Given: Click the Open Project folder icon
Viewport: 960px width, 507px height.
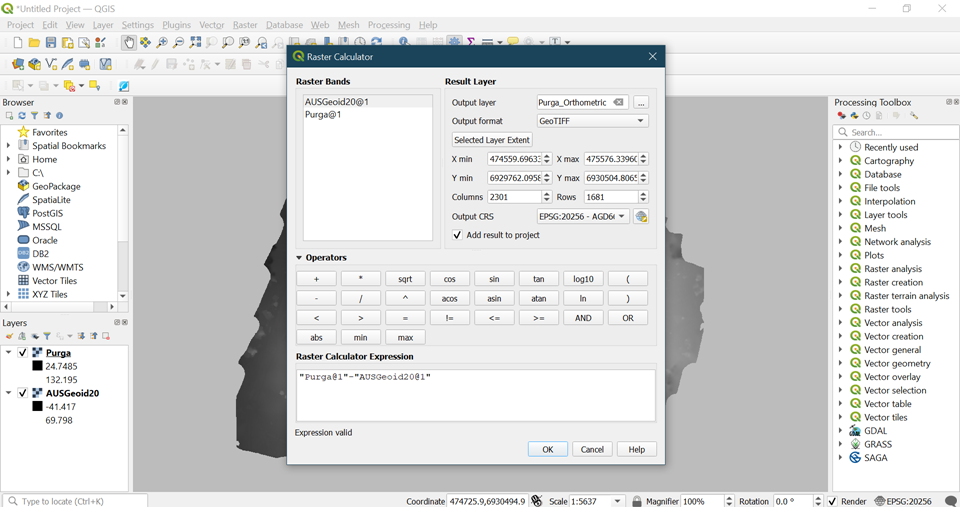Looking at the screenshot, I should pos(34,43).
